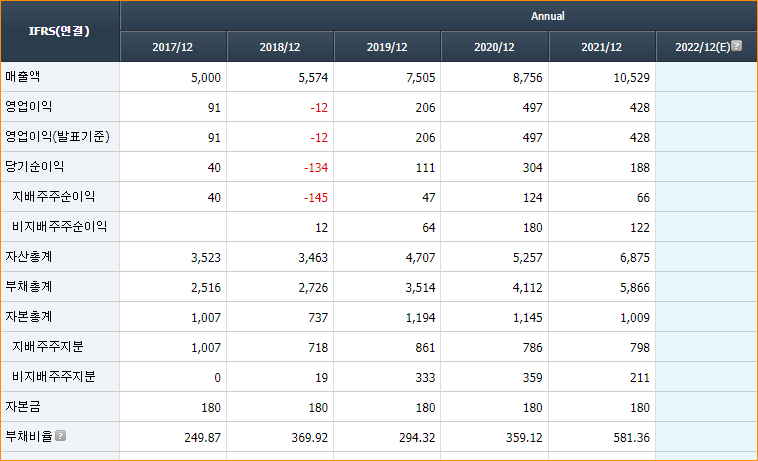
Task: Click the 비지배주주지분 row label
Action: pos(54,376)
